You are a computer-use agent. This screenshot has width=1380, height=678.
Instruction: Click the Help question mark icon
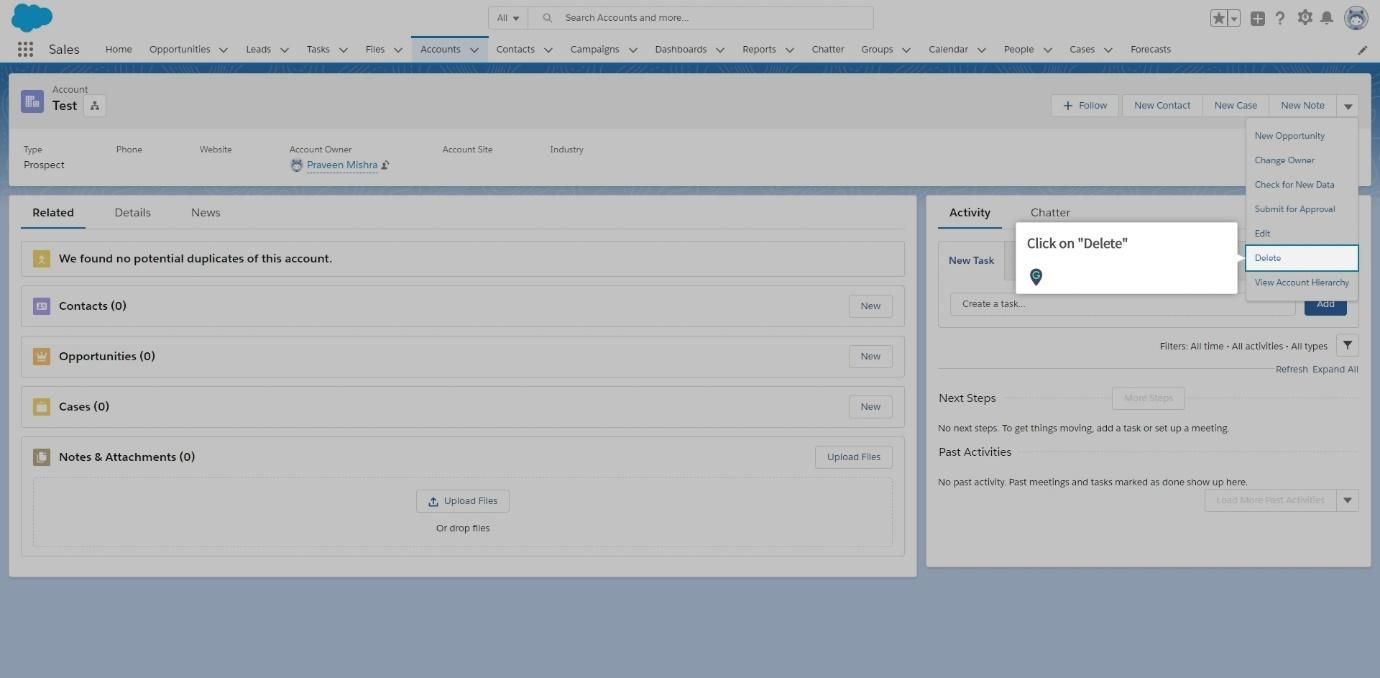click(1280, 18)
